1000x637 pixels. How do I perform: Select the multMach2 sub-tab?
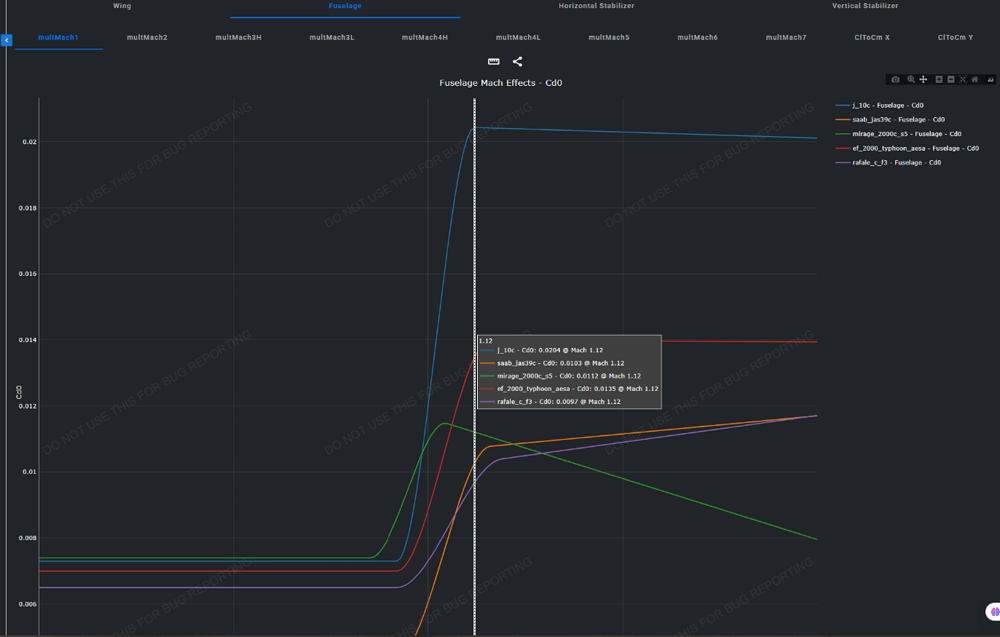tap(148, 38)
